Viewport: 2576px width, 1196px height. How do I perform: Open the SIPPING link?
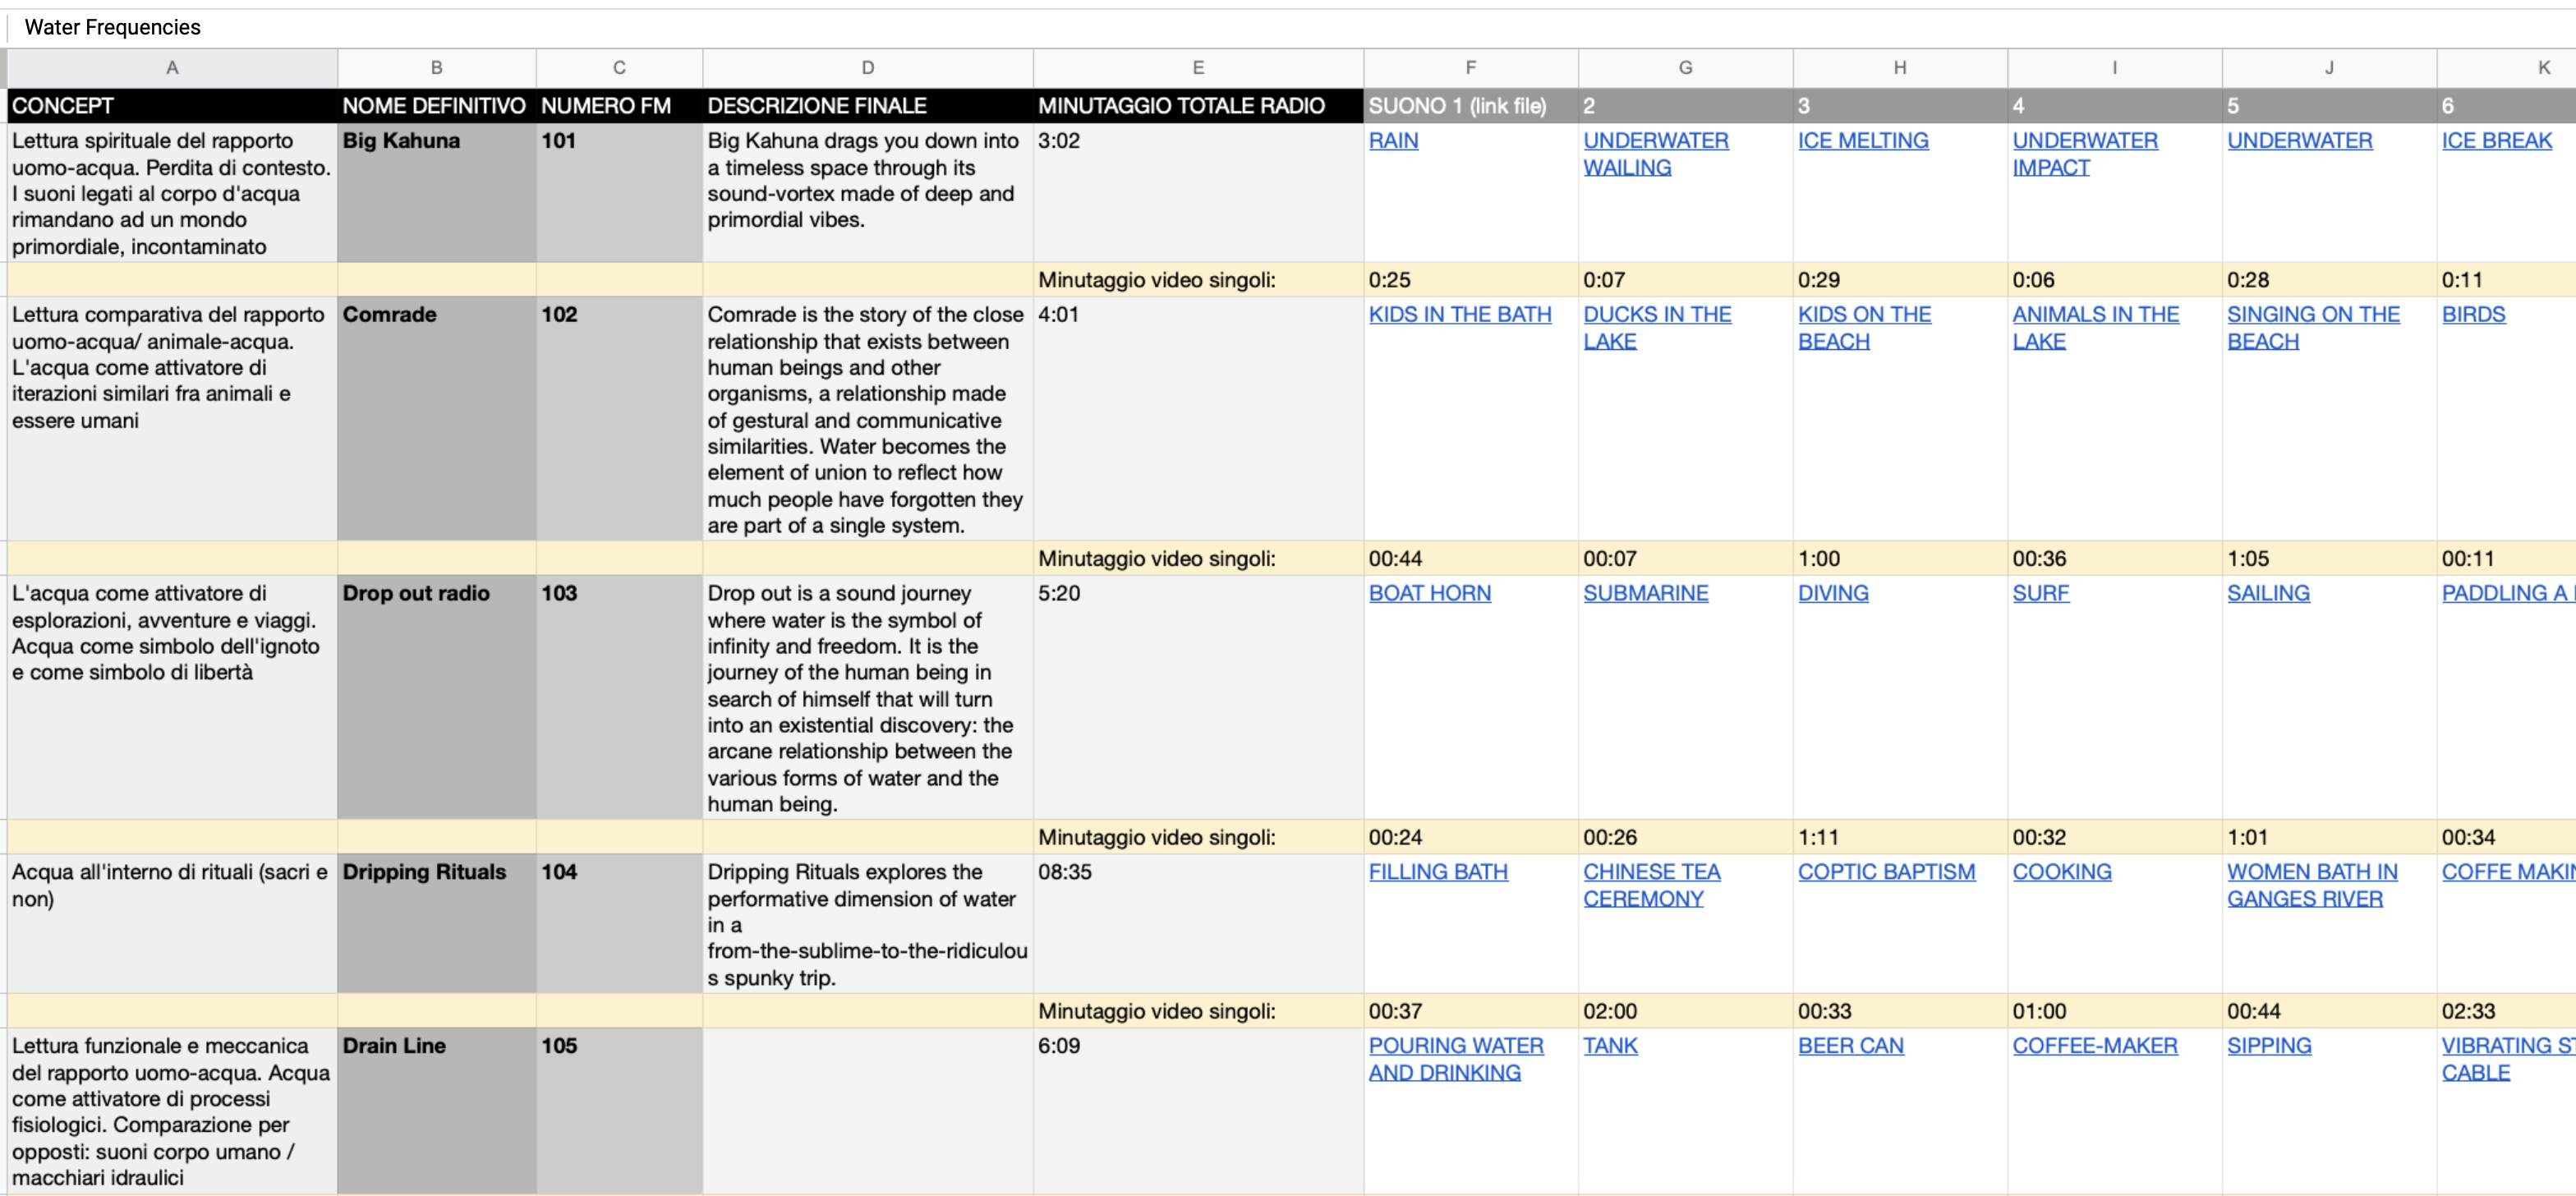tap(2268, 1046)
